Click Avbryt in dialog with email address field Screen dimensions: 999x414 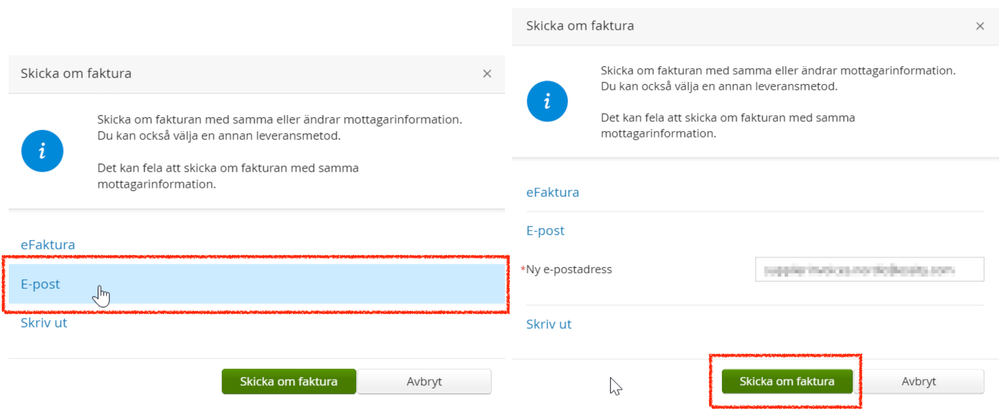[919, 381]
